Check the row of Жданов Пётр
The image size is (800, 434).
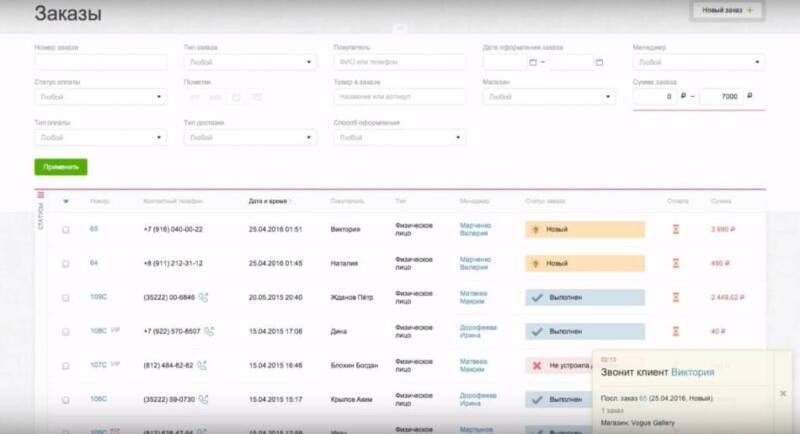click(66, 298)
